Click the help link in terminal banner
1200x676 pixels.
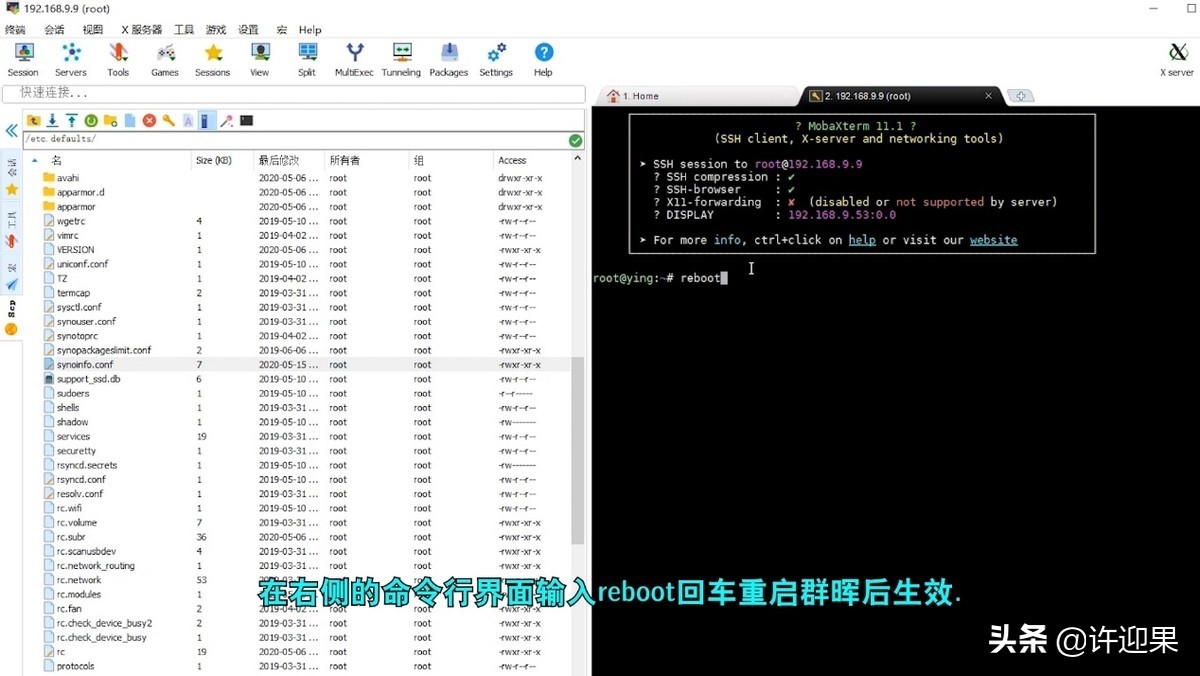pyautogui.click(x=862, y=240)
